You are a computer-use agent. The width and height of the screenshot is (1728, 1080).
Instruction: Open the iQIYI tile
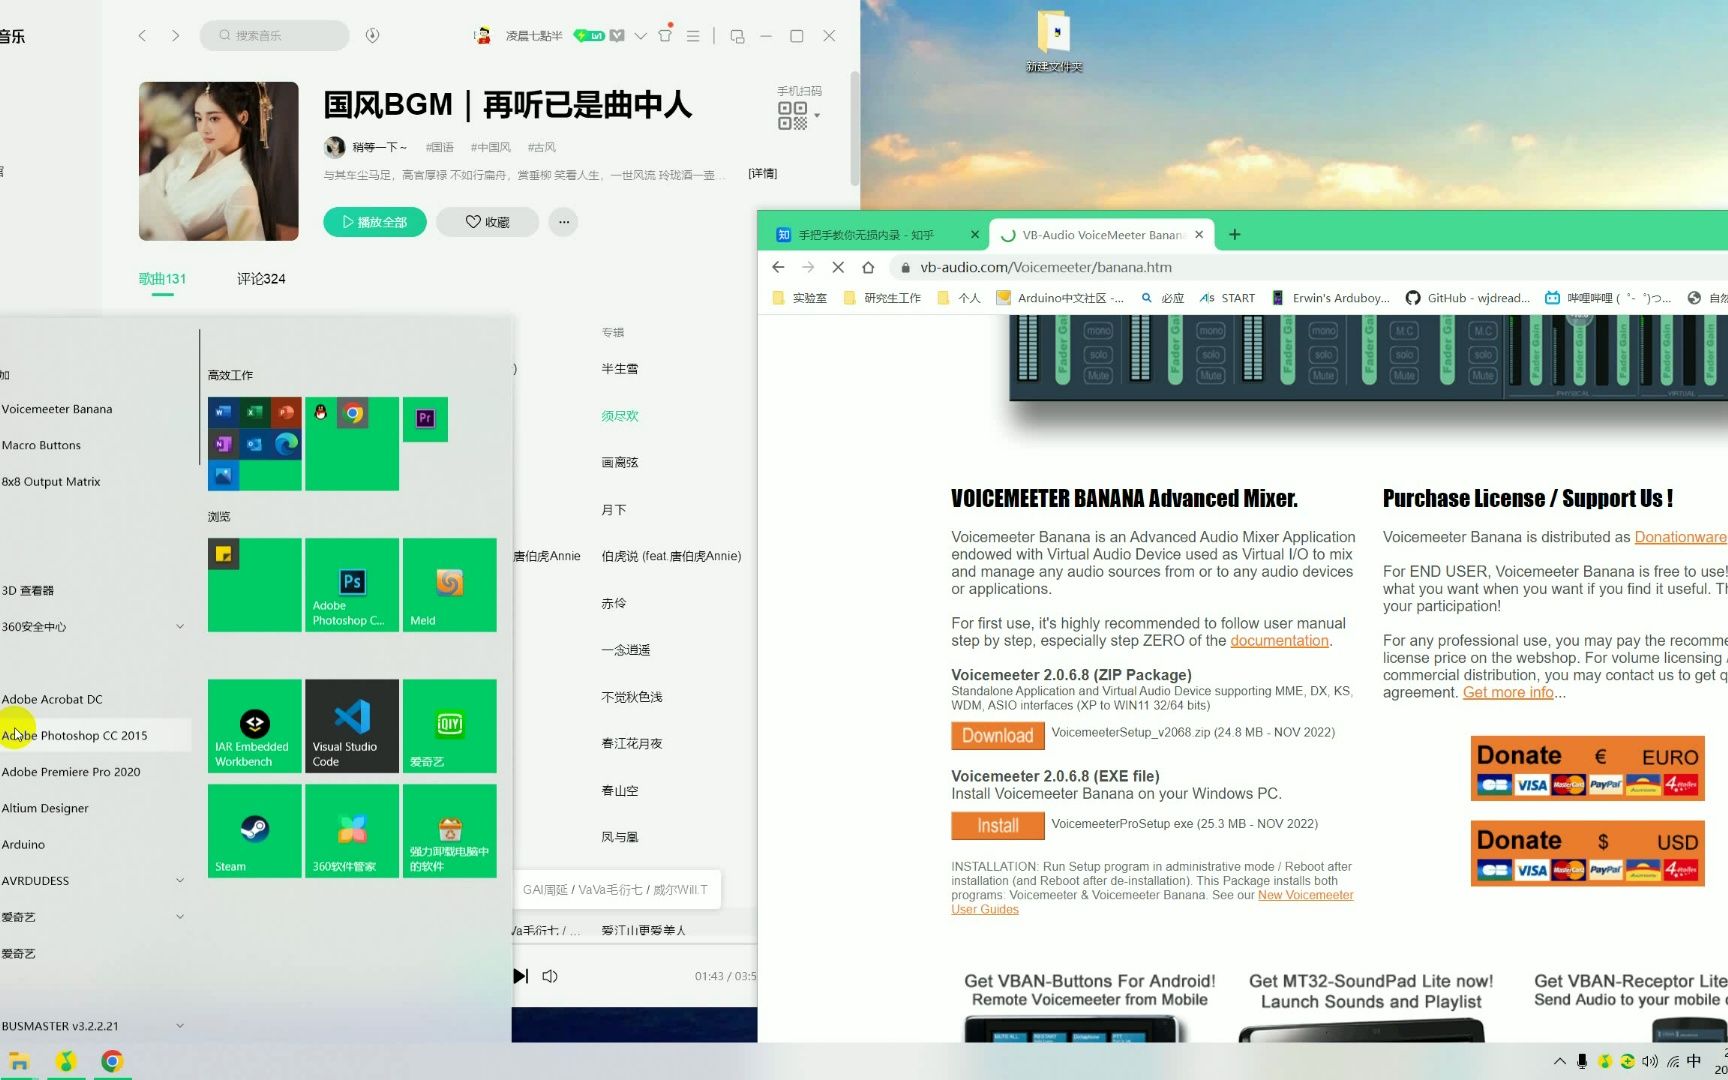tap(450, 726)
